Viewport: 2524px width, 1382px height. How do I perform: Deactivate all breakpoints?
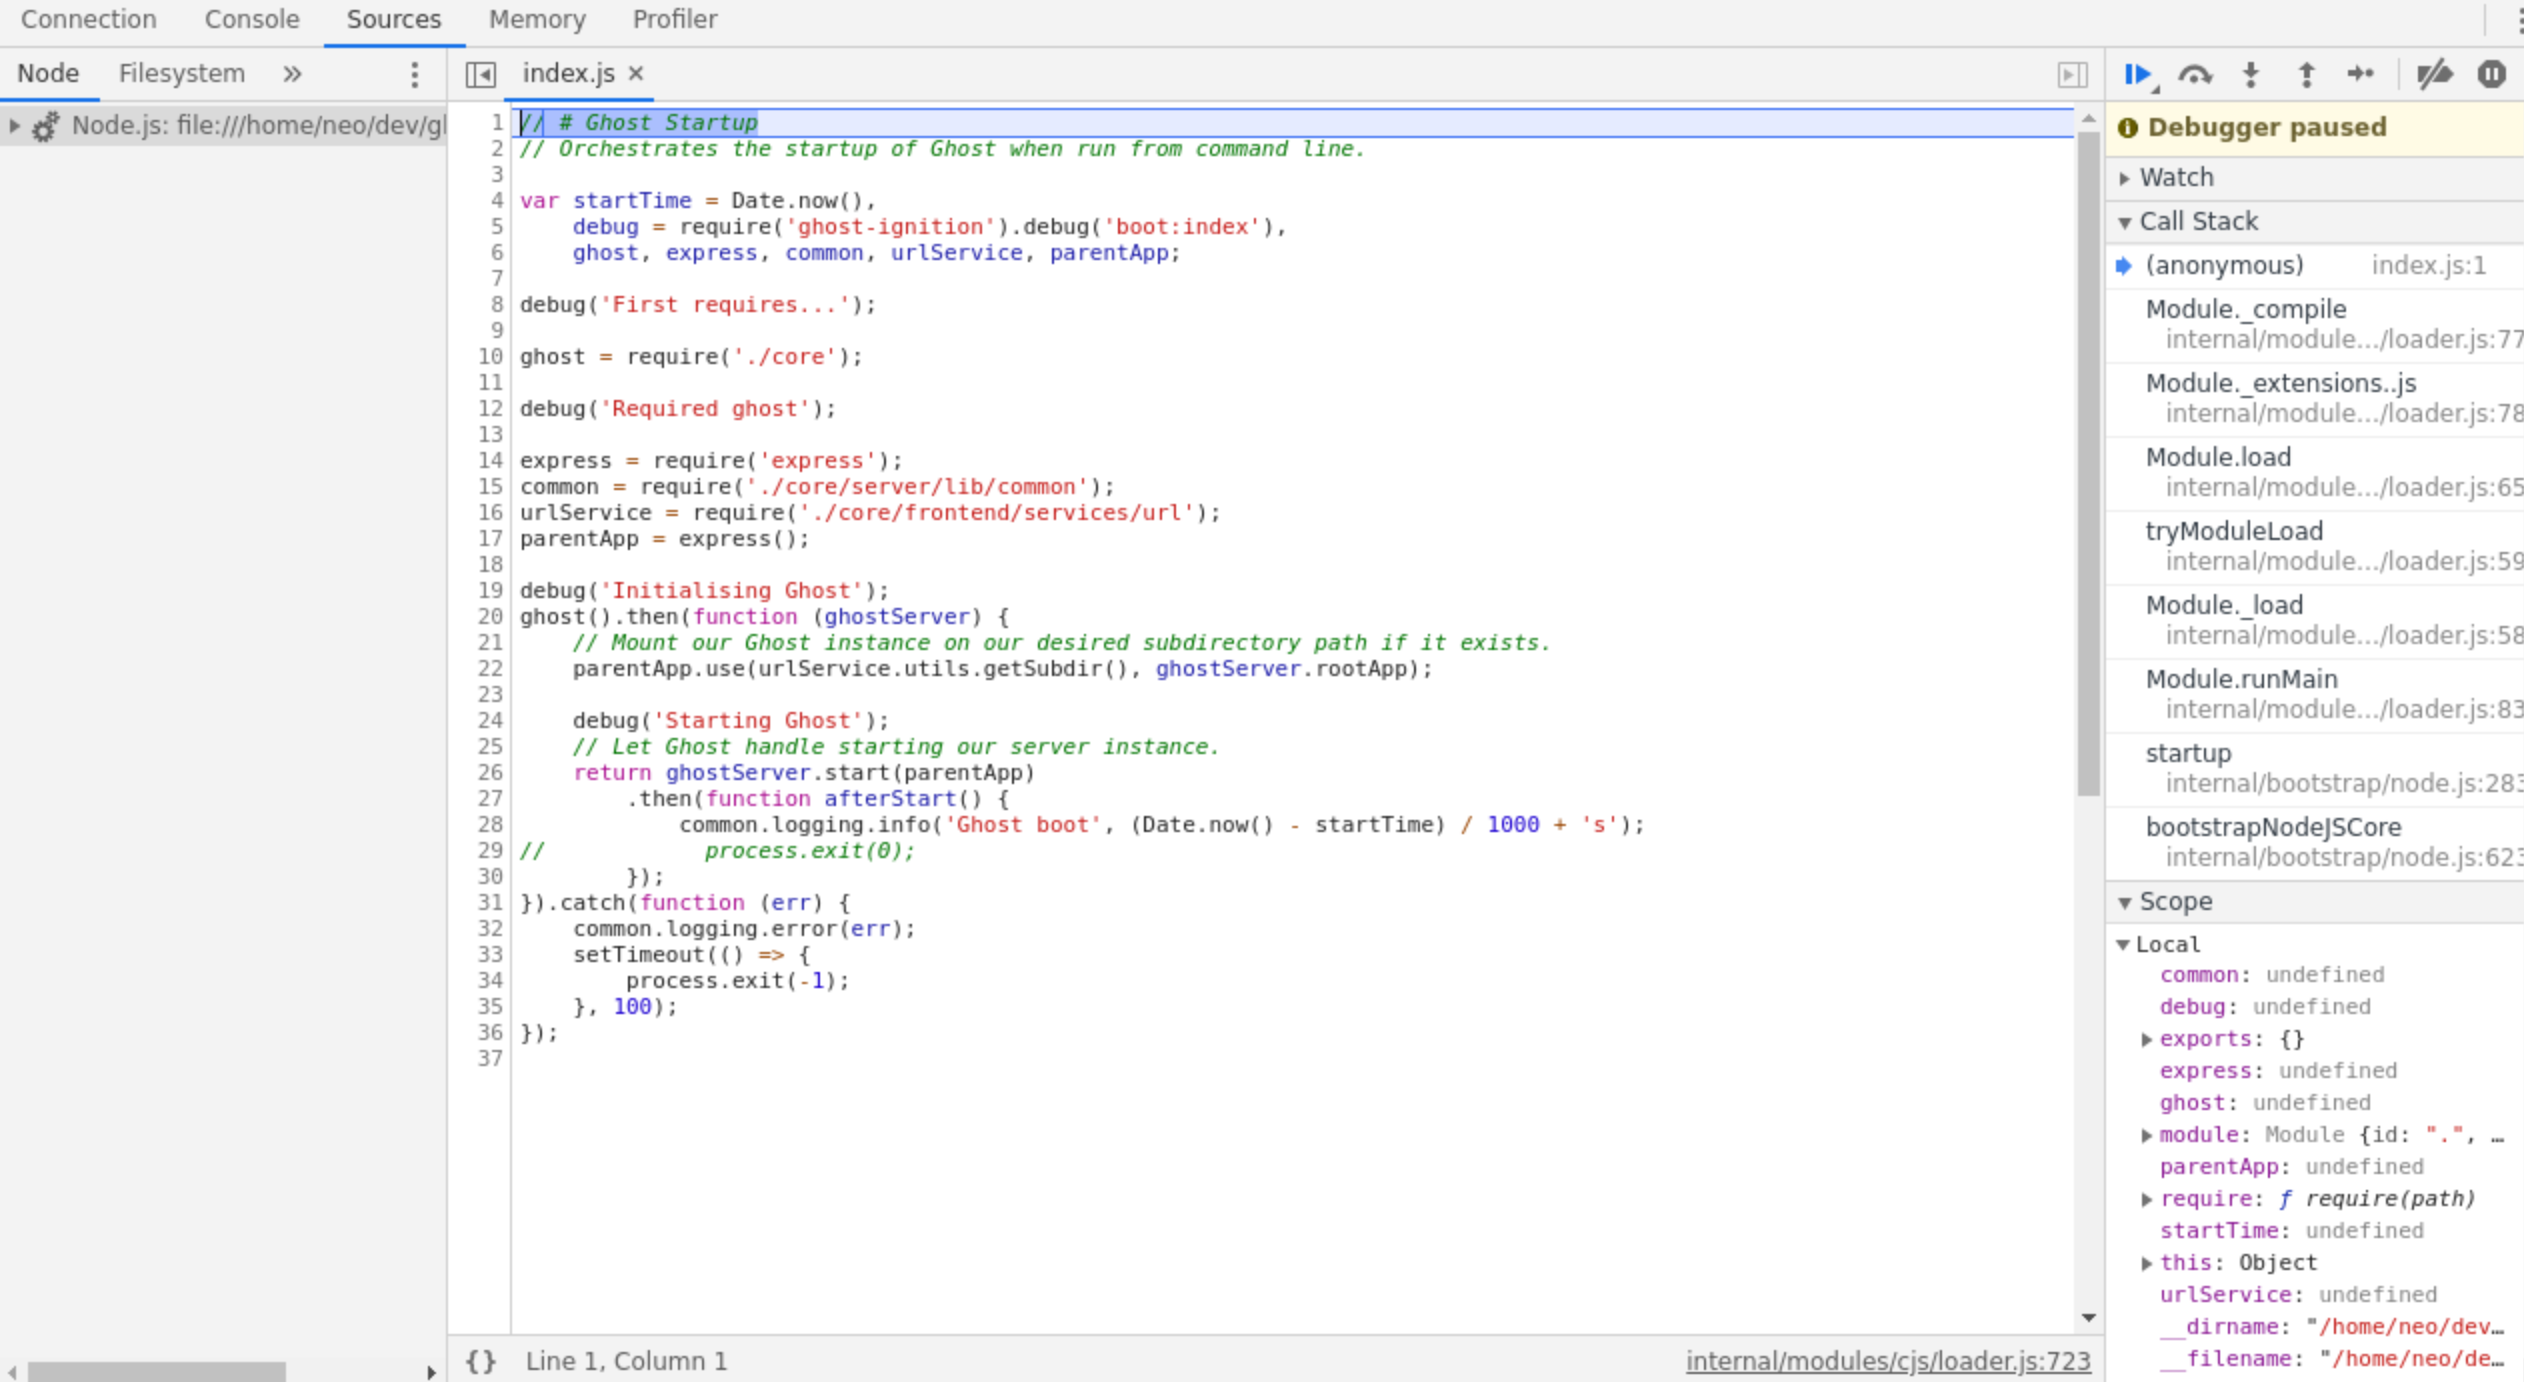pyautogui.click(x=2434, y=75)
